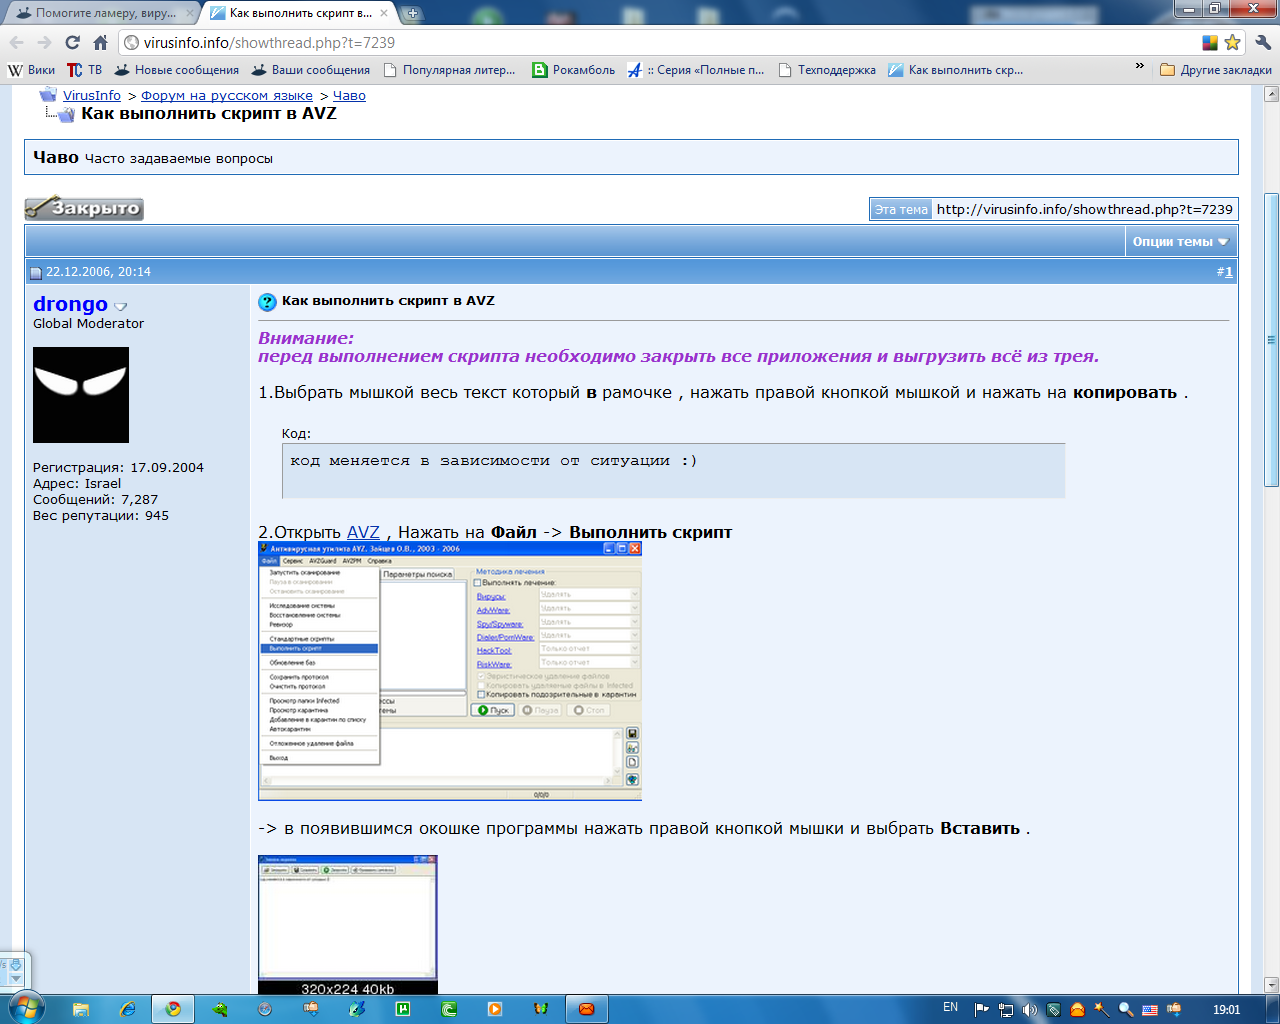This screenshot has height=1024, width=1280.
Task: Follow the 'VirusInfo' breadcrumb link
Action: tap(92, 95)
